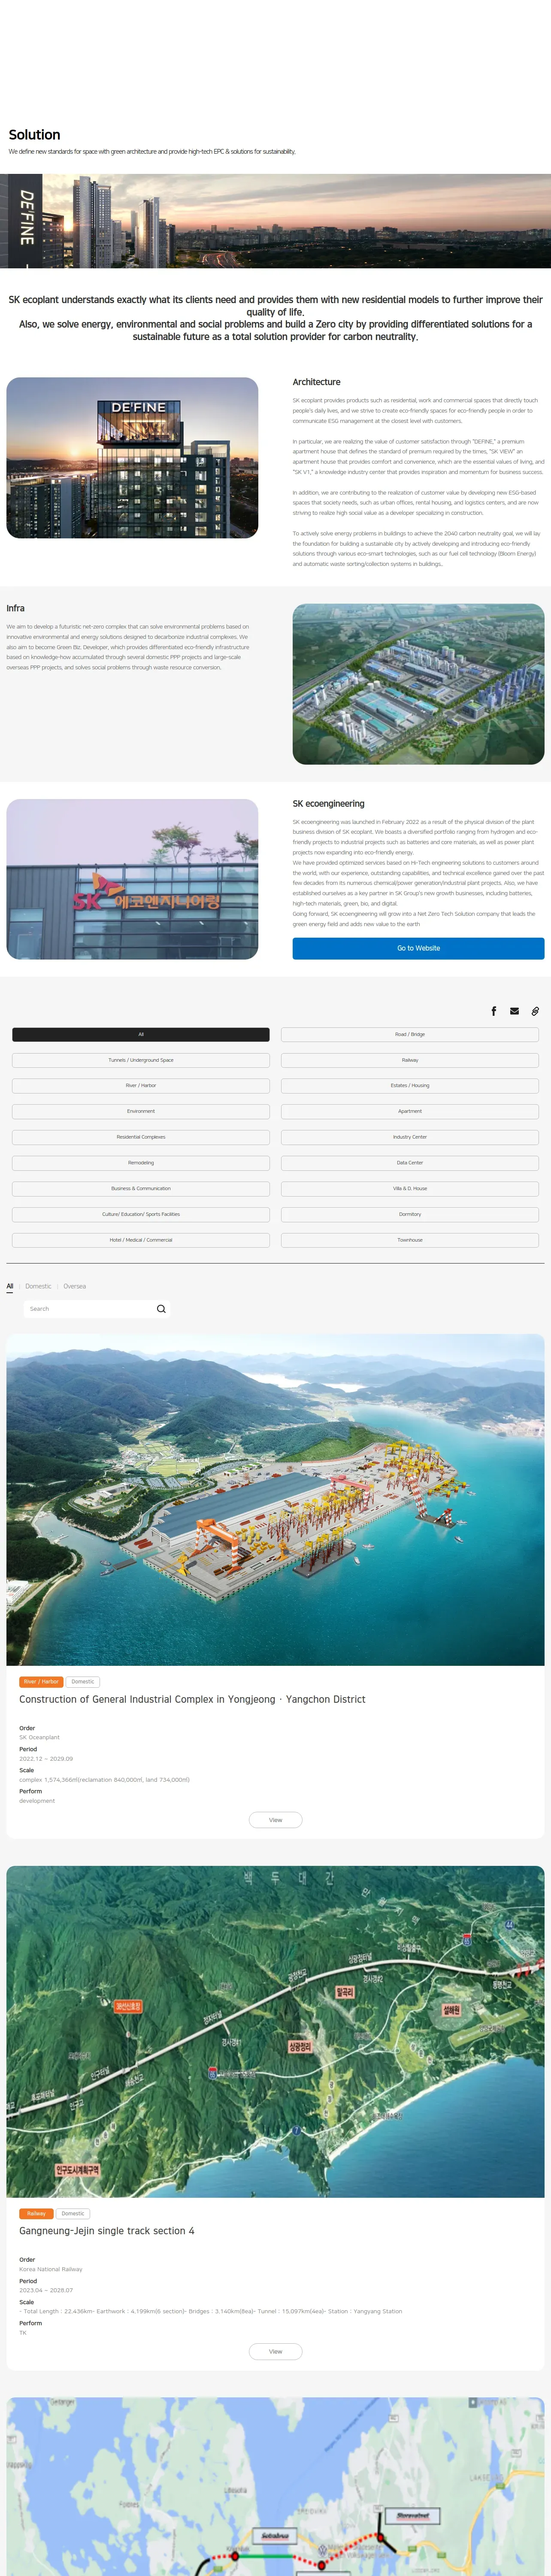This screenshot has width=551, height=2576.
Task: Focus the project Search field
Action: (90, 1309)
